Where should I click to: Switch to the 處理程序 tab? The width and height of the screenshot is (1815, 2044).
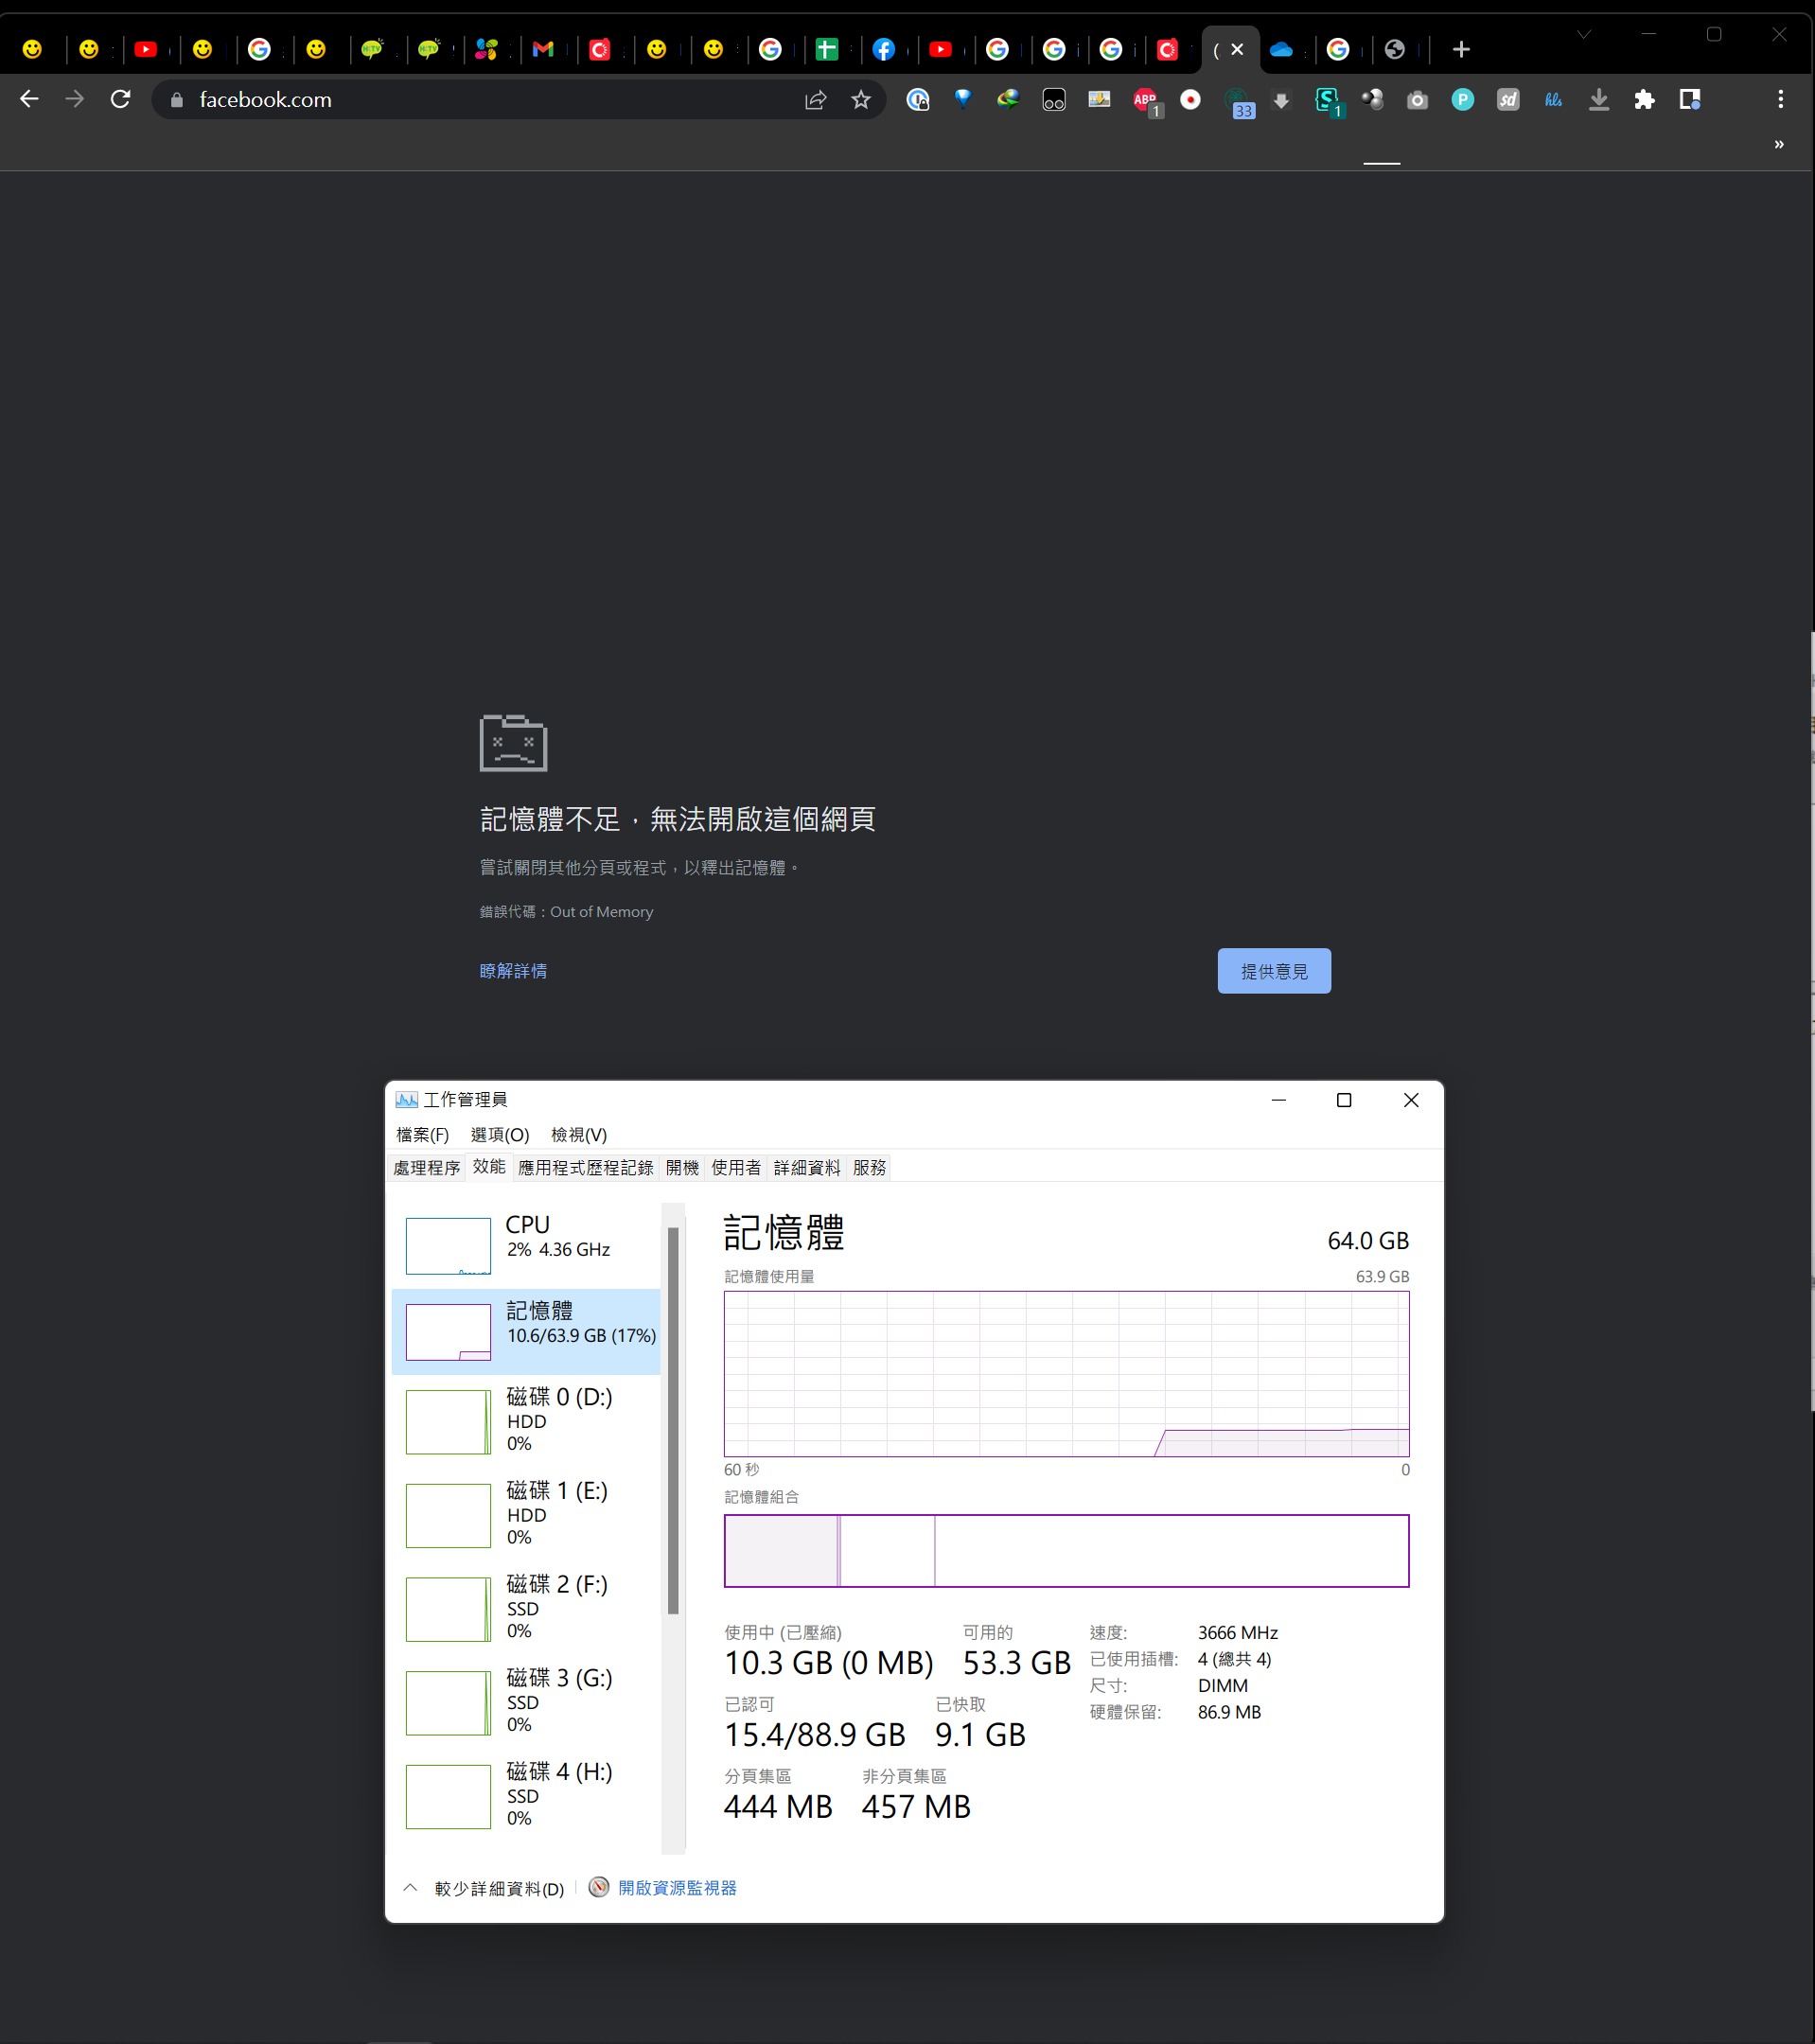(x=426, y=1166)
